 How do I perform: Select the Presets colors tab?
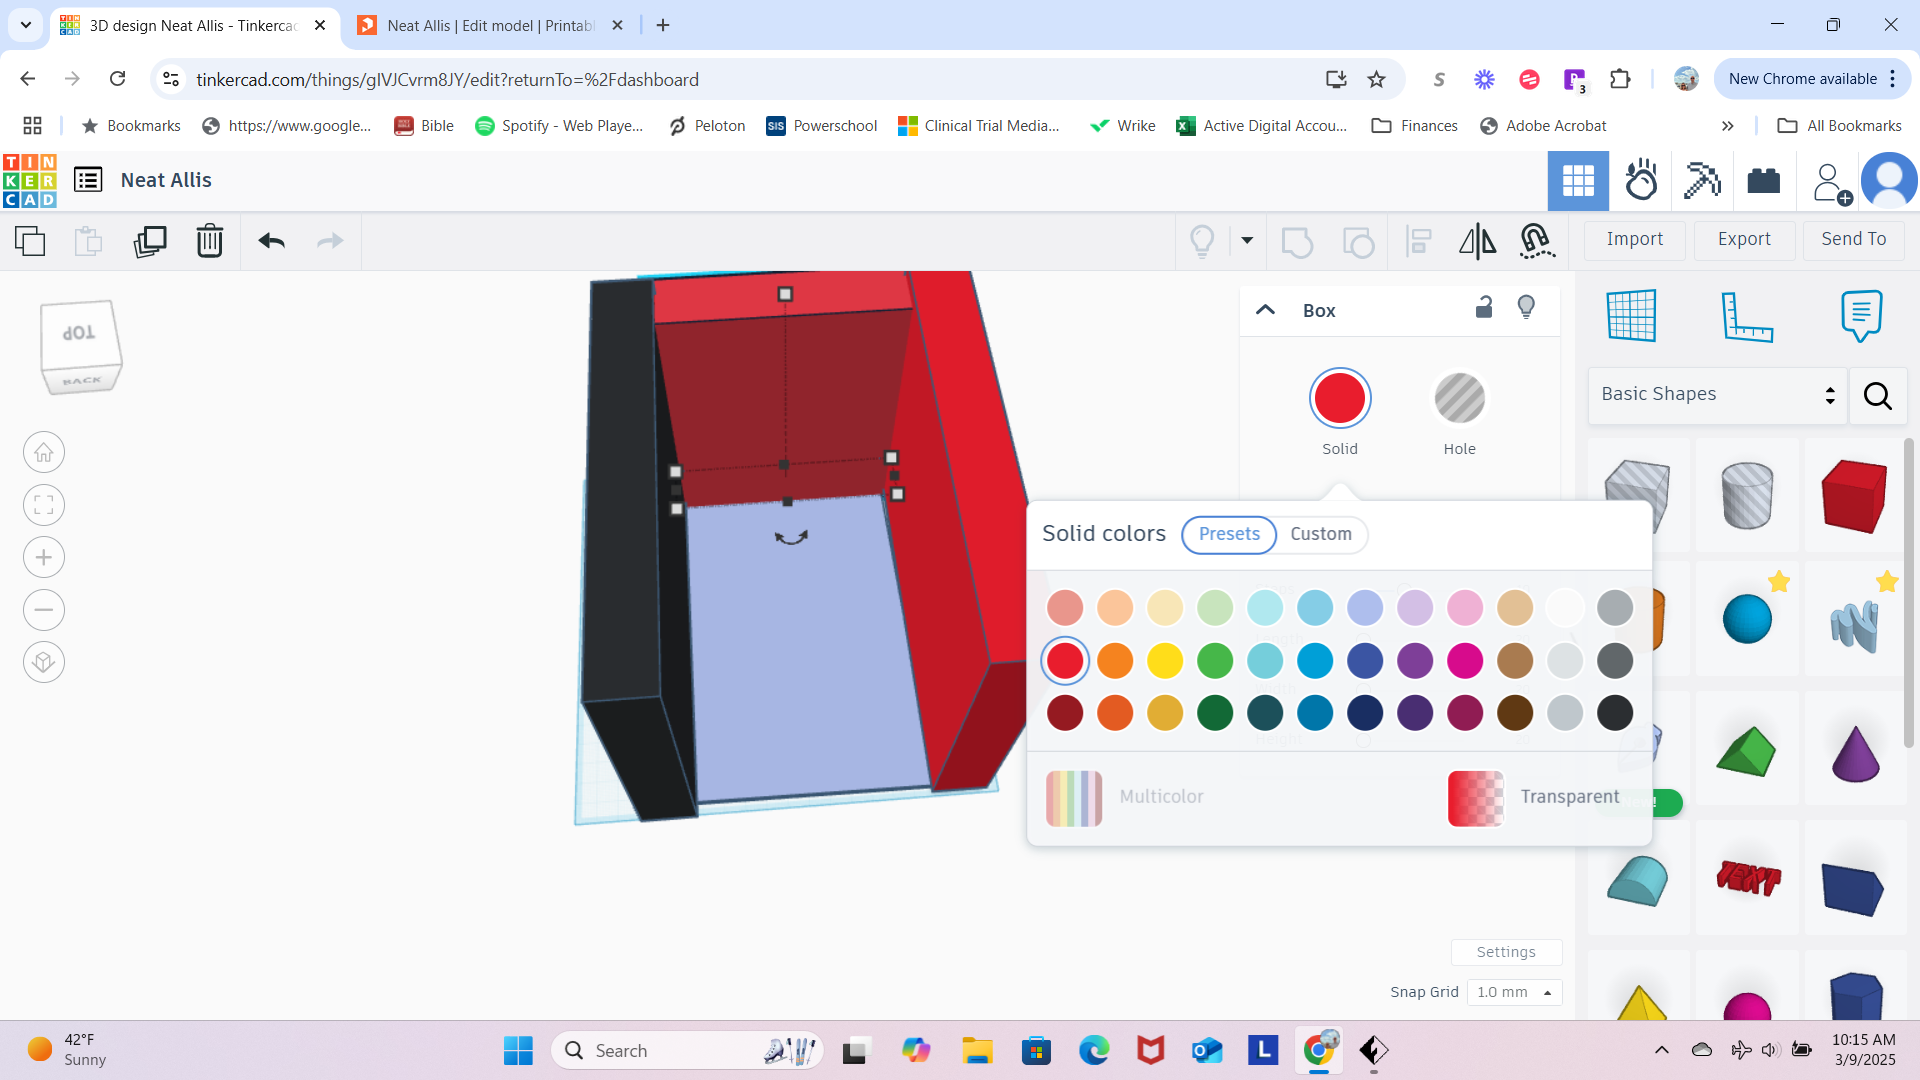[1229, 535]
